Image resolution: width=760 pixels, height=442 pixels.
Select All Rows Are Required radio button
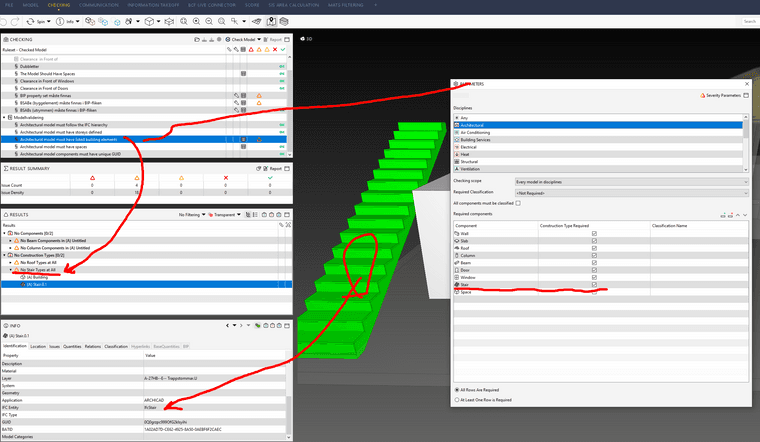tap(457, 390)
